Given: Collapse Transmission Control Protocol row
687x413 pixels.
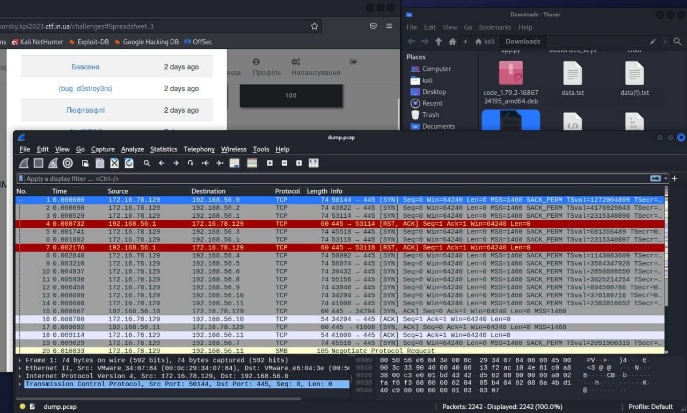Looking at the screenshot, I should (x=21, y=384).
